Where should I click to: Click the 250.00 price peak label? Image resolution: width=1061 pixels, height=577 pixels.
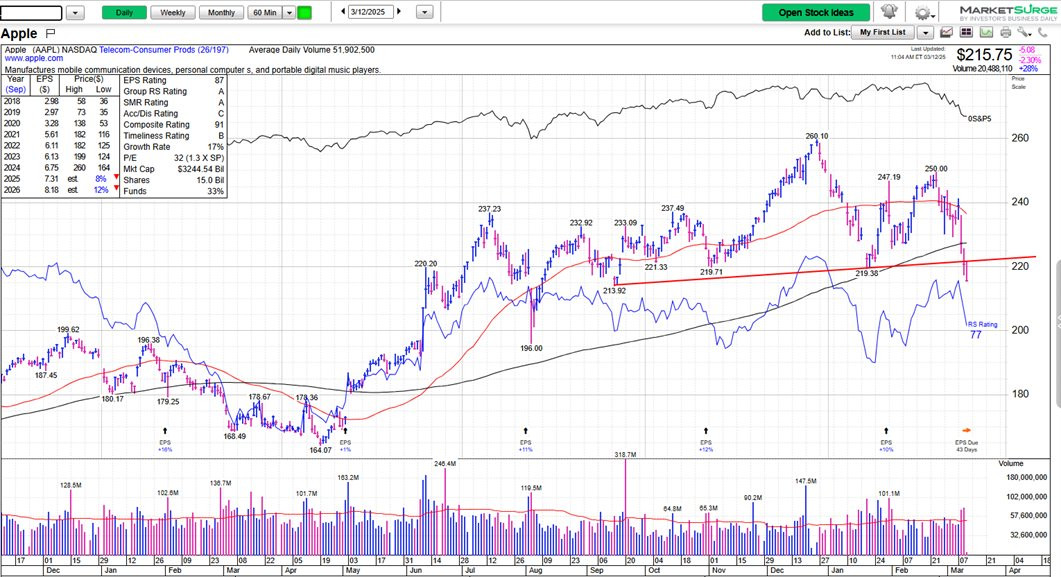coord(936,169)
